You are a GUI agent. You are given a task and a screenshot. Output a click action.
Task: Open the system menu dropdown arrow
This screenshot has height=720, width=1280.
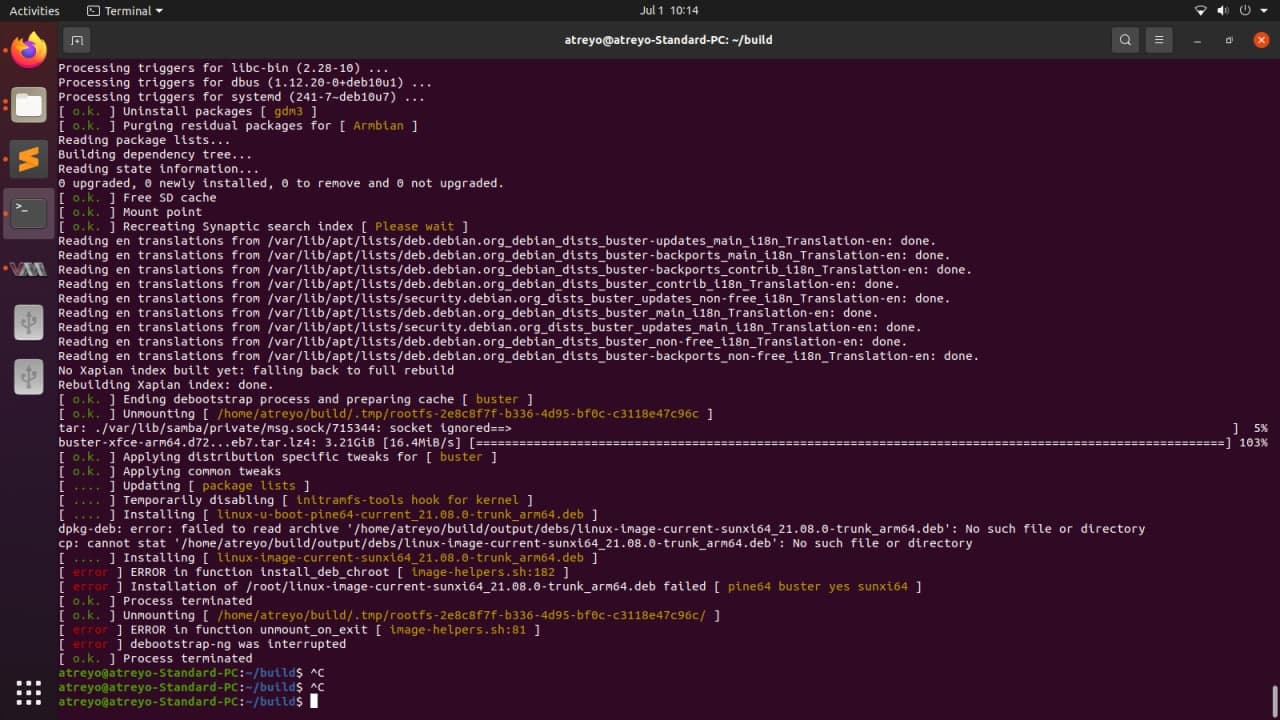coord(1263,11)
